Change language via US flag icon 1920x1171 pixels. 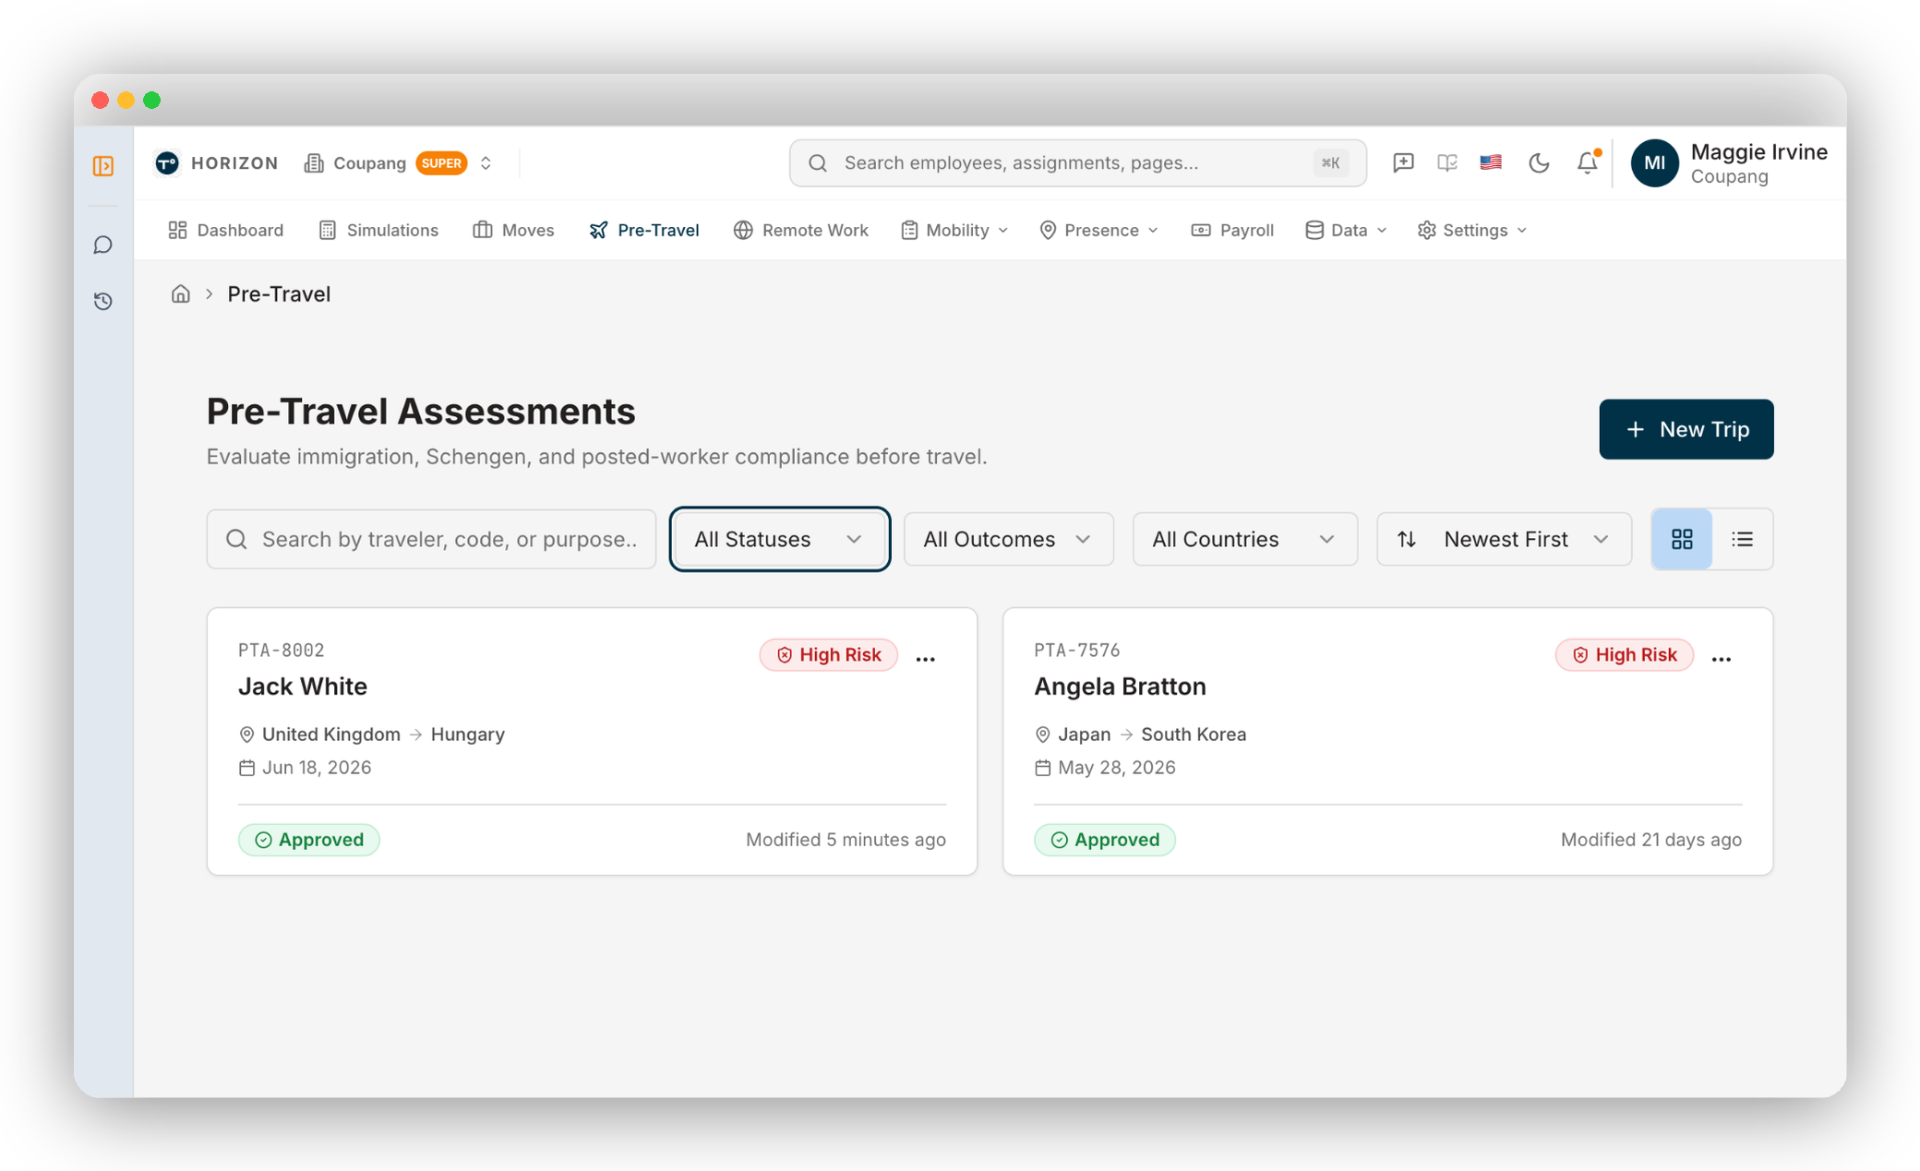[x=1491, y=162]
